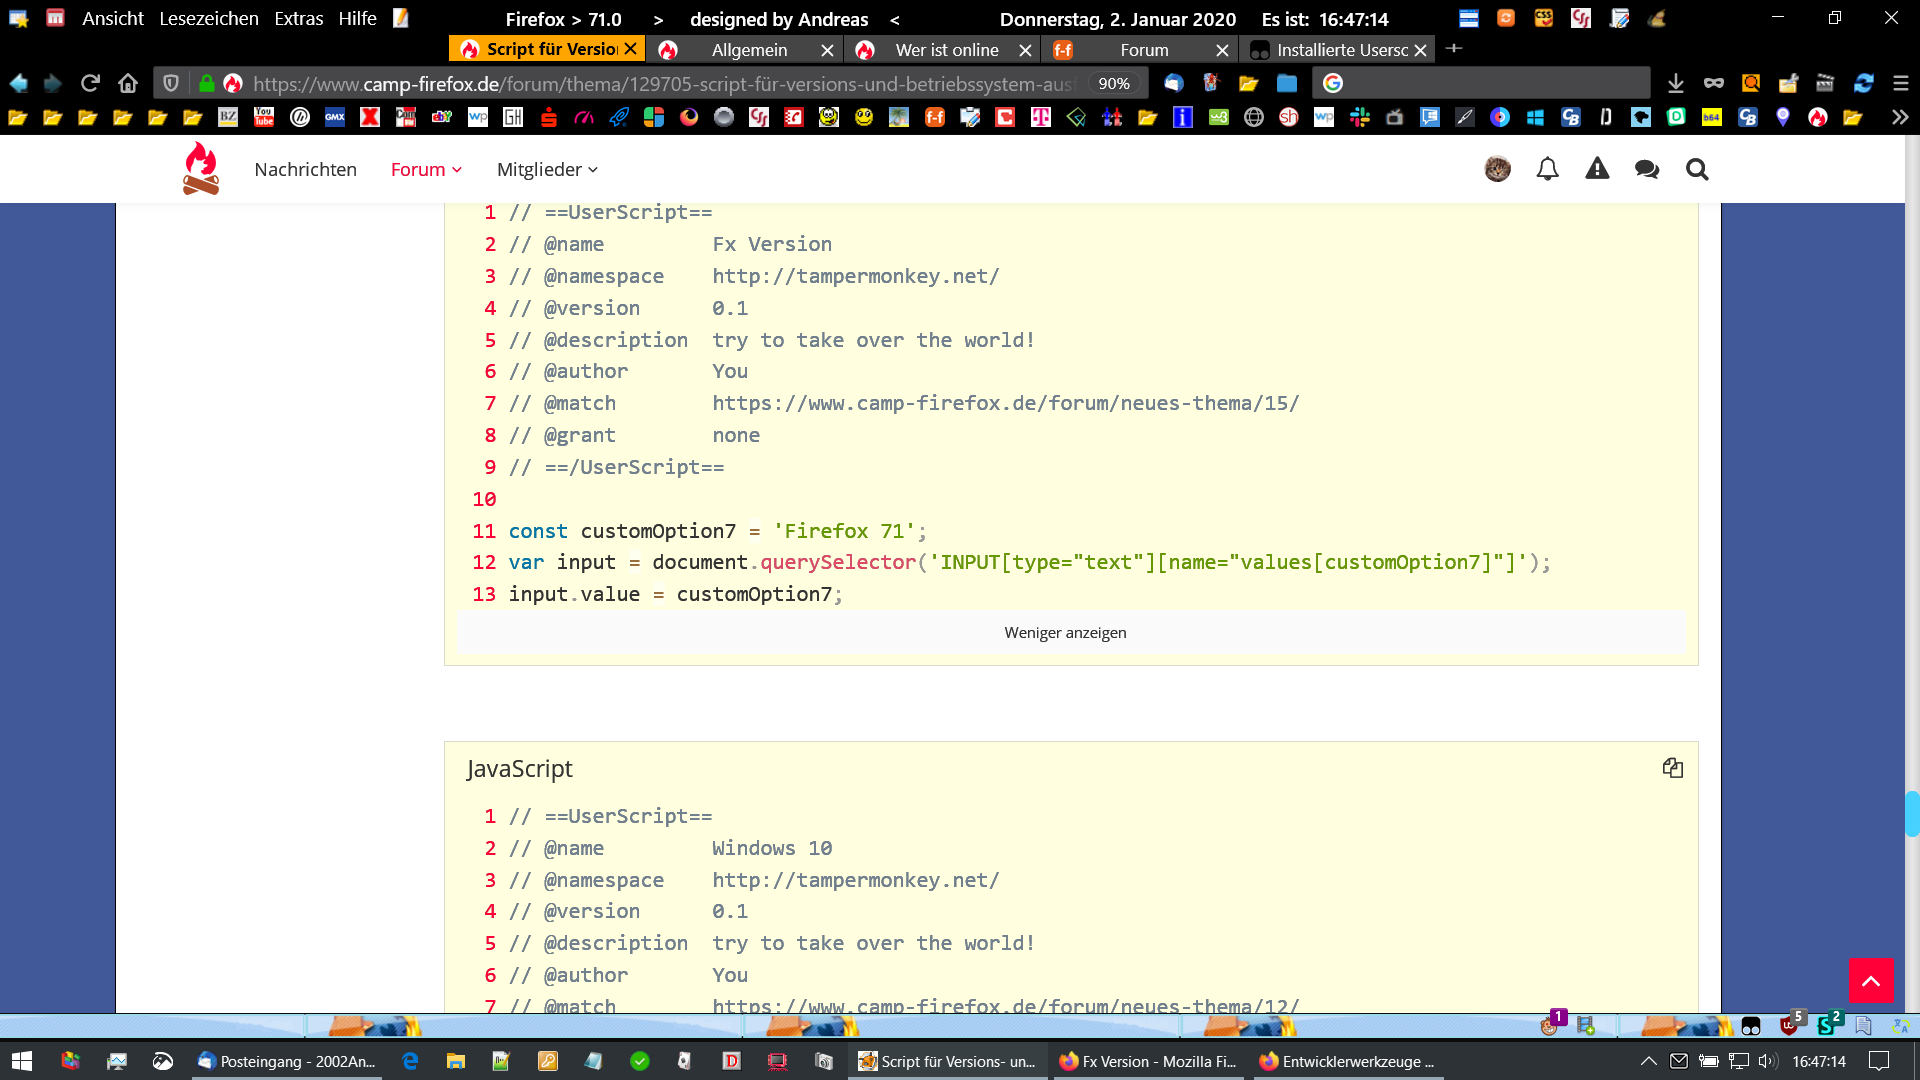Expand the Mitglieder dropdown menu
This screenshot has width=1920, height=1080.
[x=547, y=169]
